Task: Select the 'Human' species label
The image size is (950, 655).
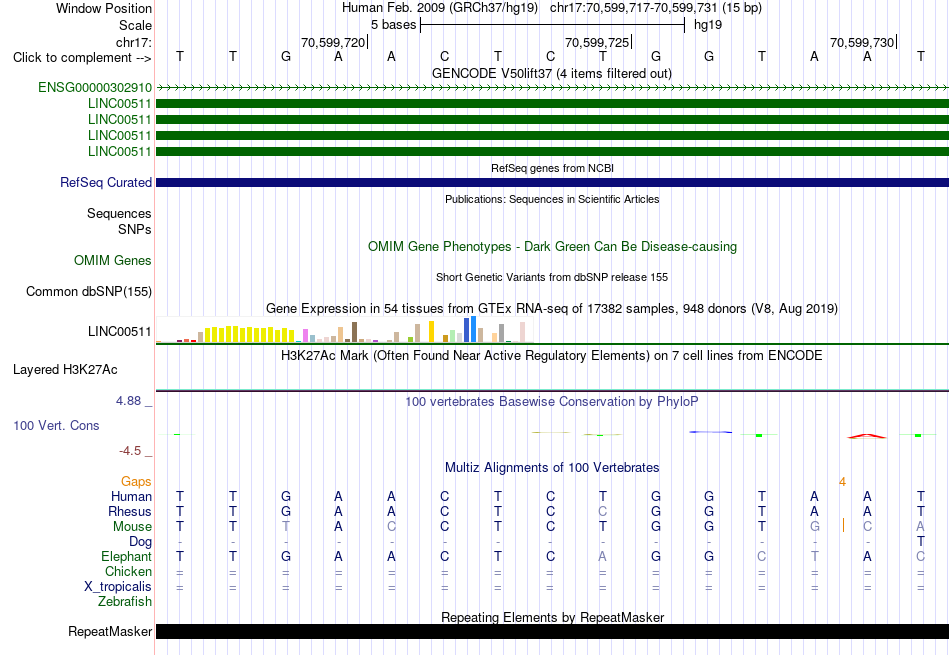Action: [x=131, y=496]
